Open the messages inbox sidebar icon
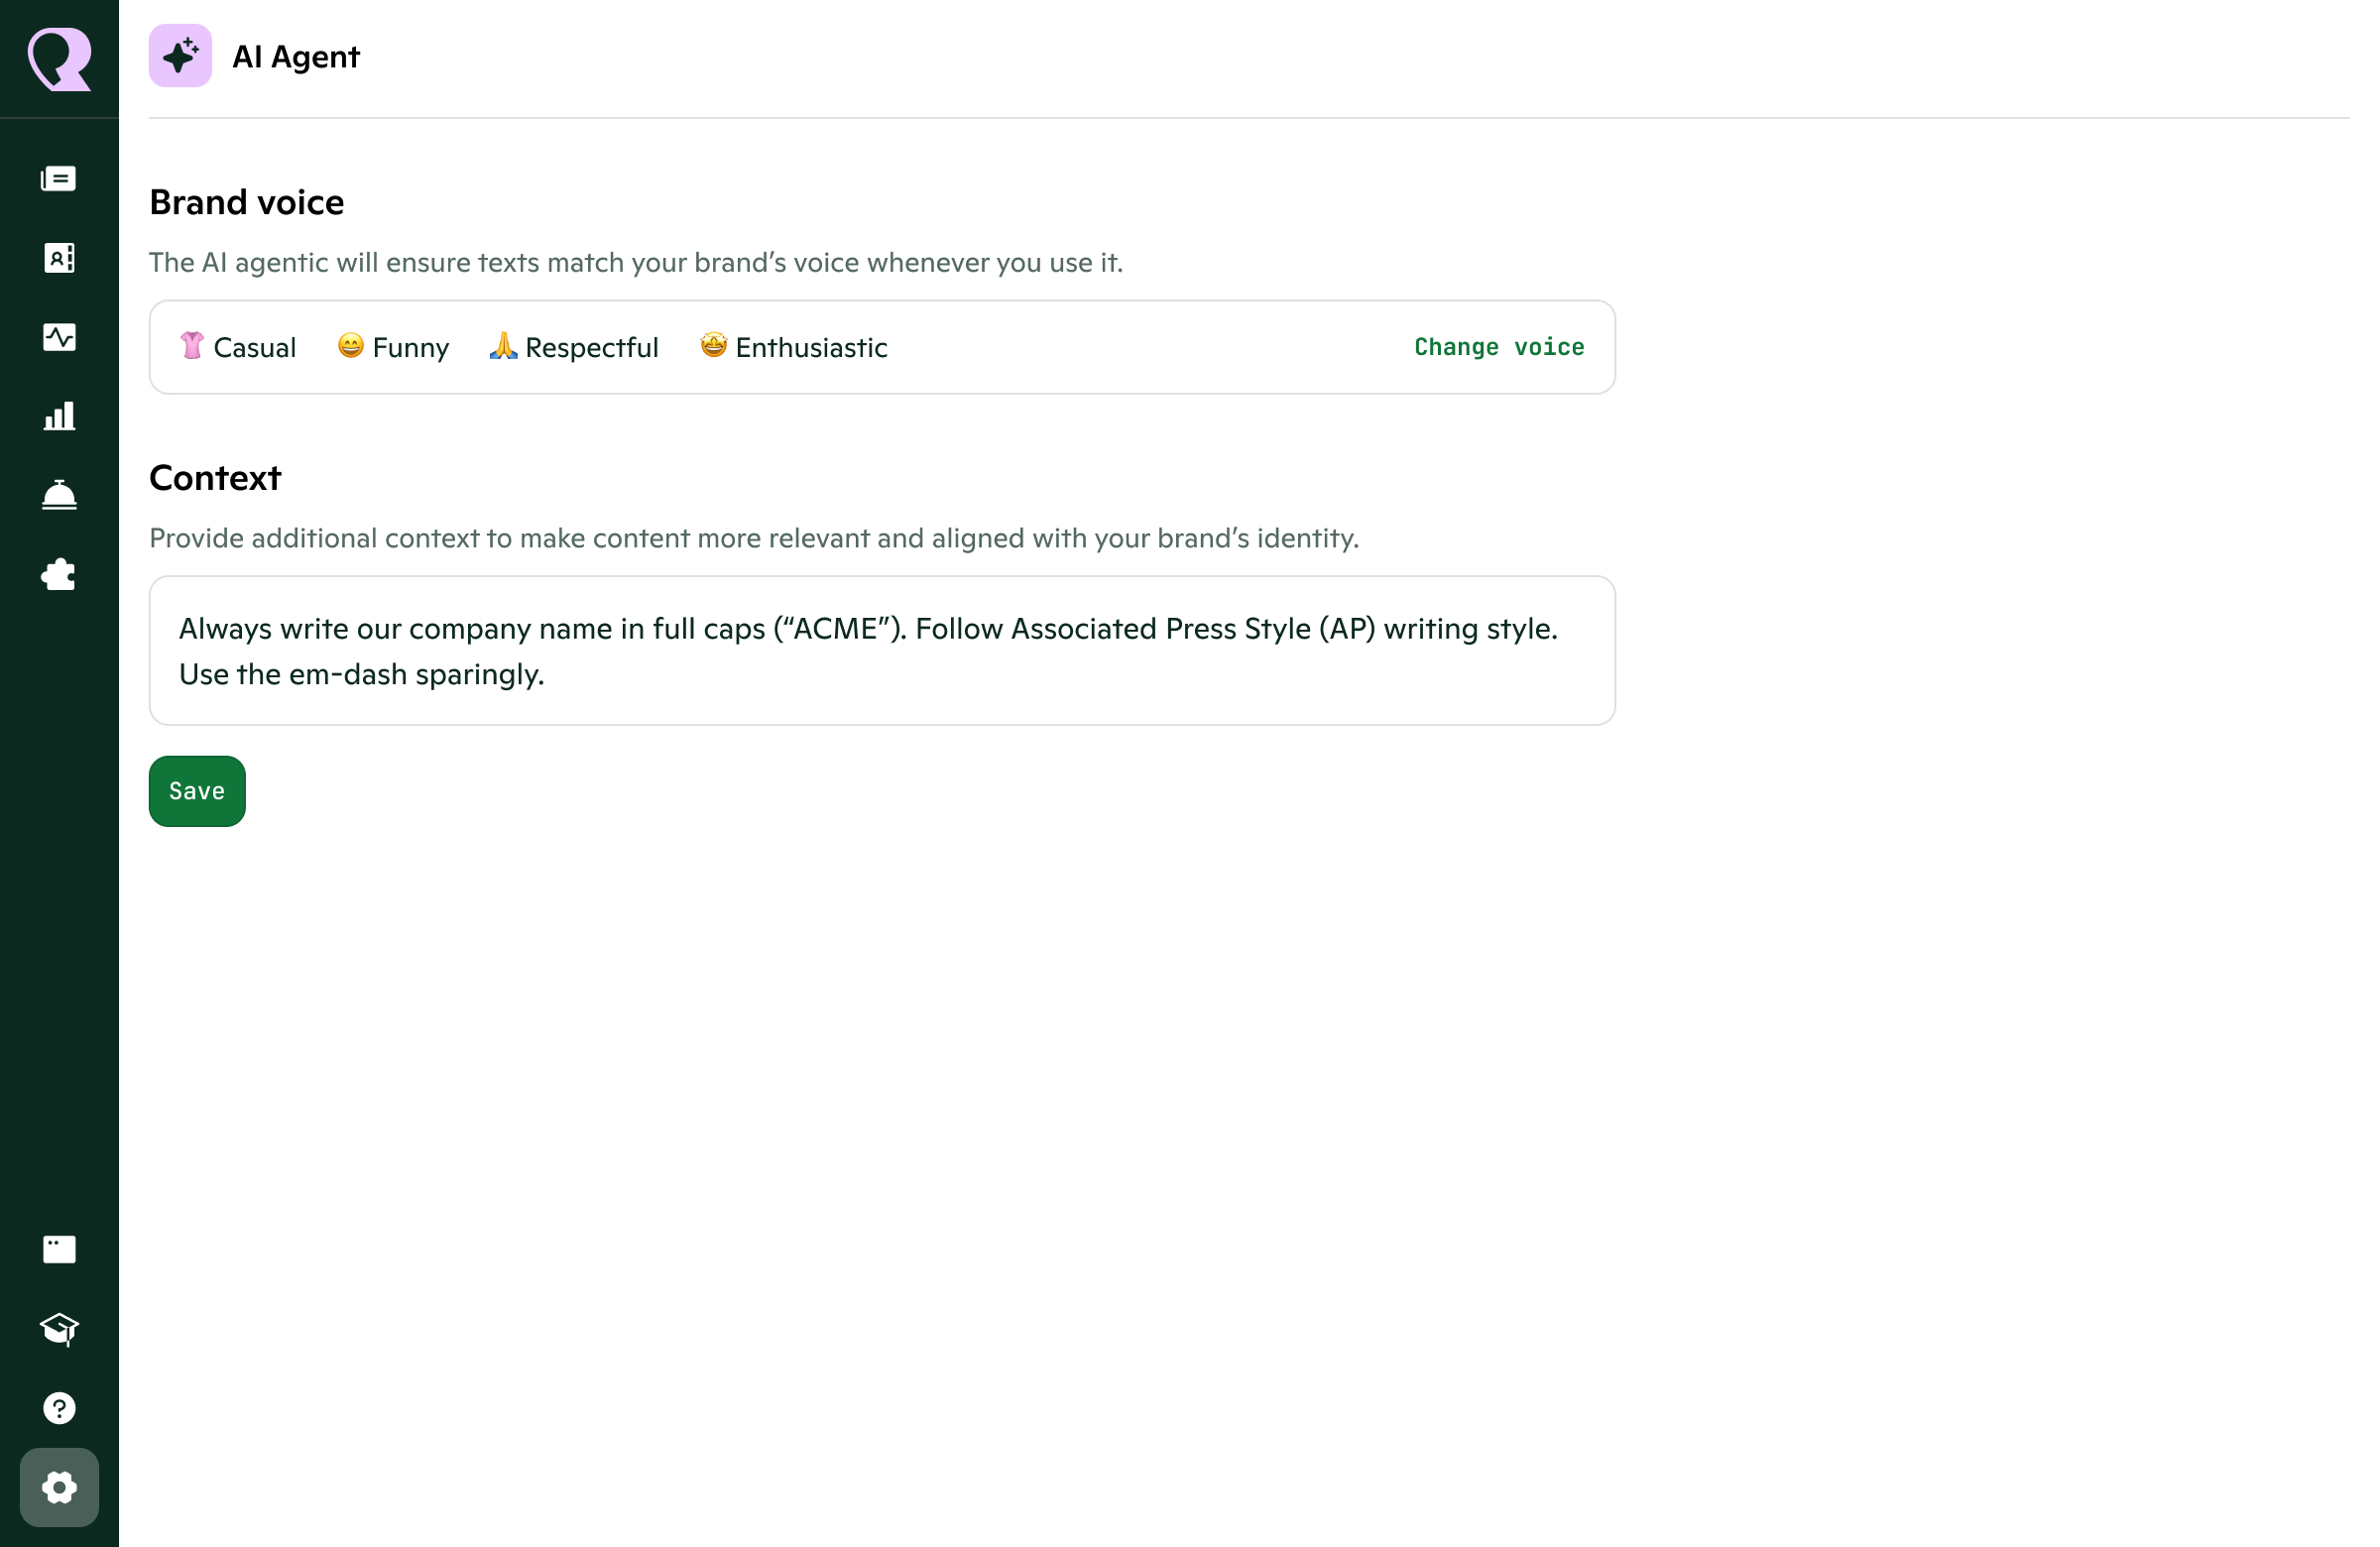This screenshot has height=1547, width=2380. pyautogui.click(x=59, y=179)
